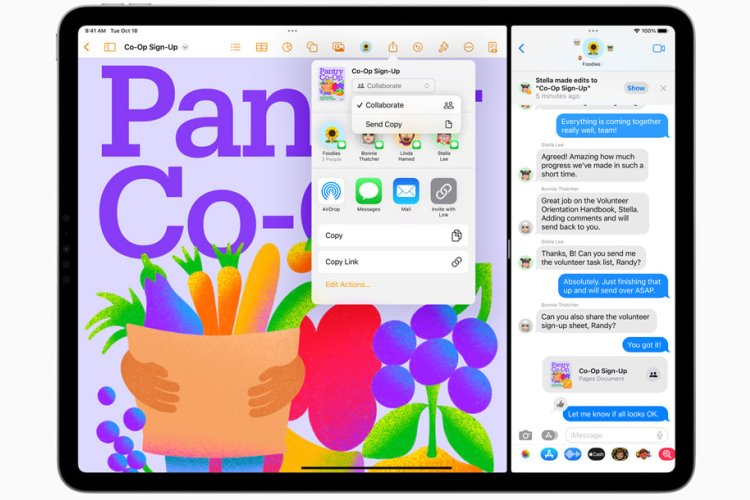Tap the Photos app in iMessage drawer
Image resolution: width=750 pixels, height=500 pixels.
[525, 454]
